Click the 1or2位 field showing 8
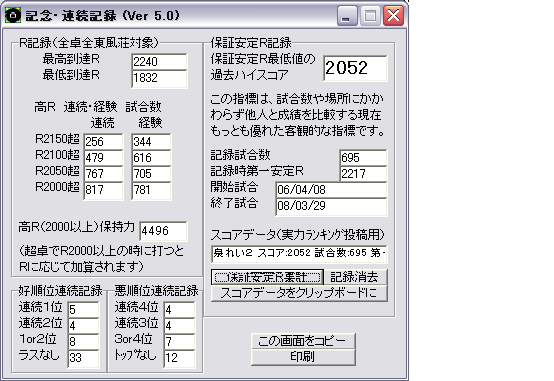The height and width of the screenshot is (381, 554). pos(83,341)
